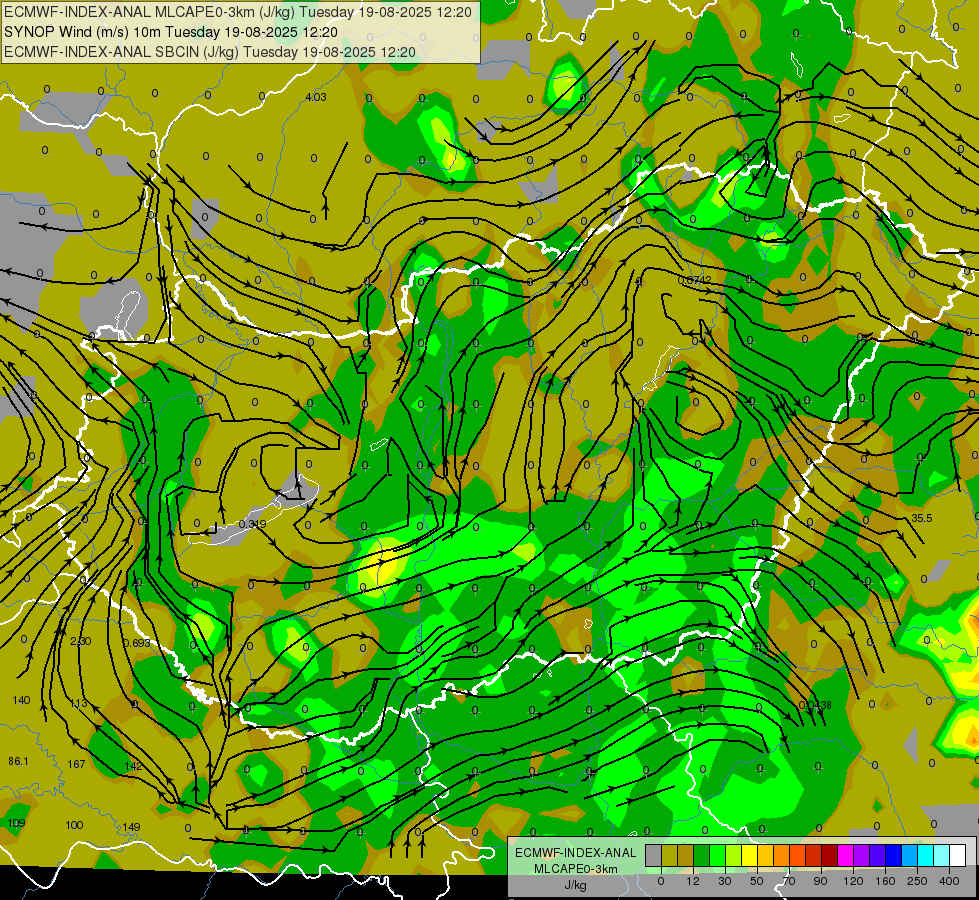Click the legend tick value 120

853,881
